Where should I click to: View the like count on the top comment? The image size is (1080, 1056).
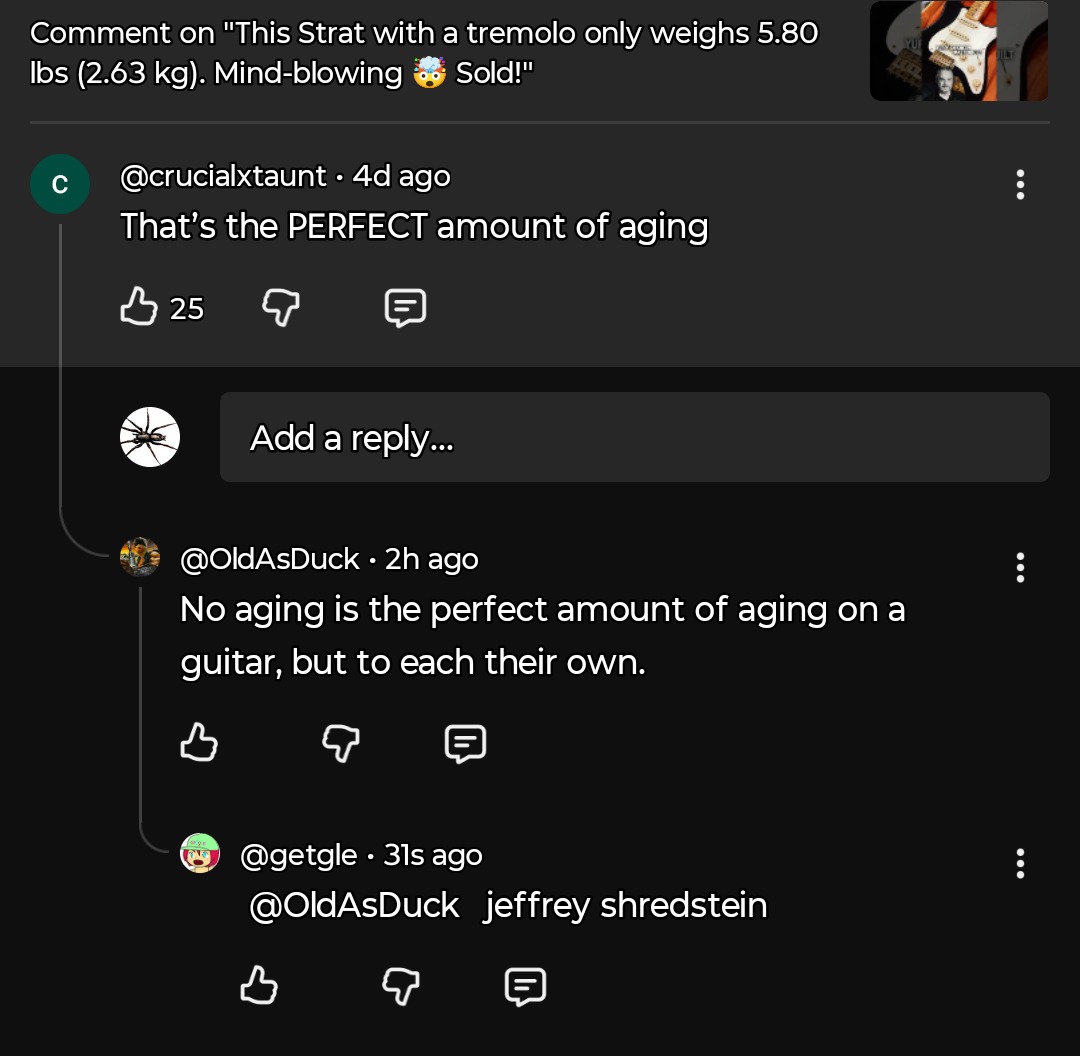(184, 309)
